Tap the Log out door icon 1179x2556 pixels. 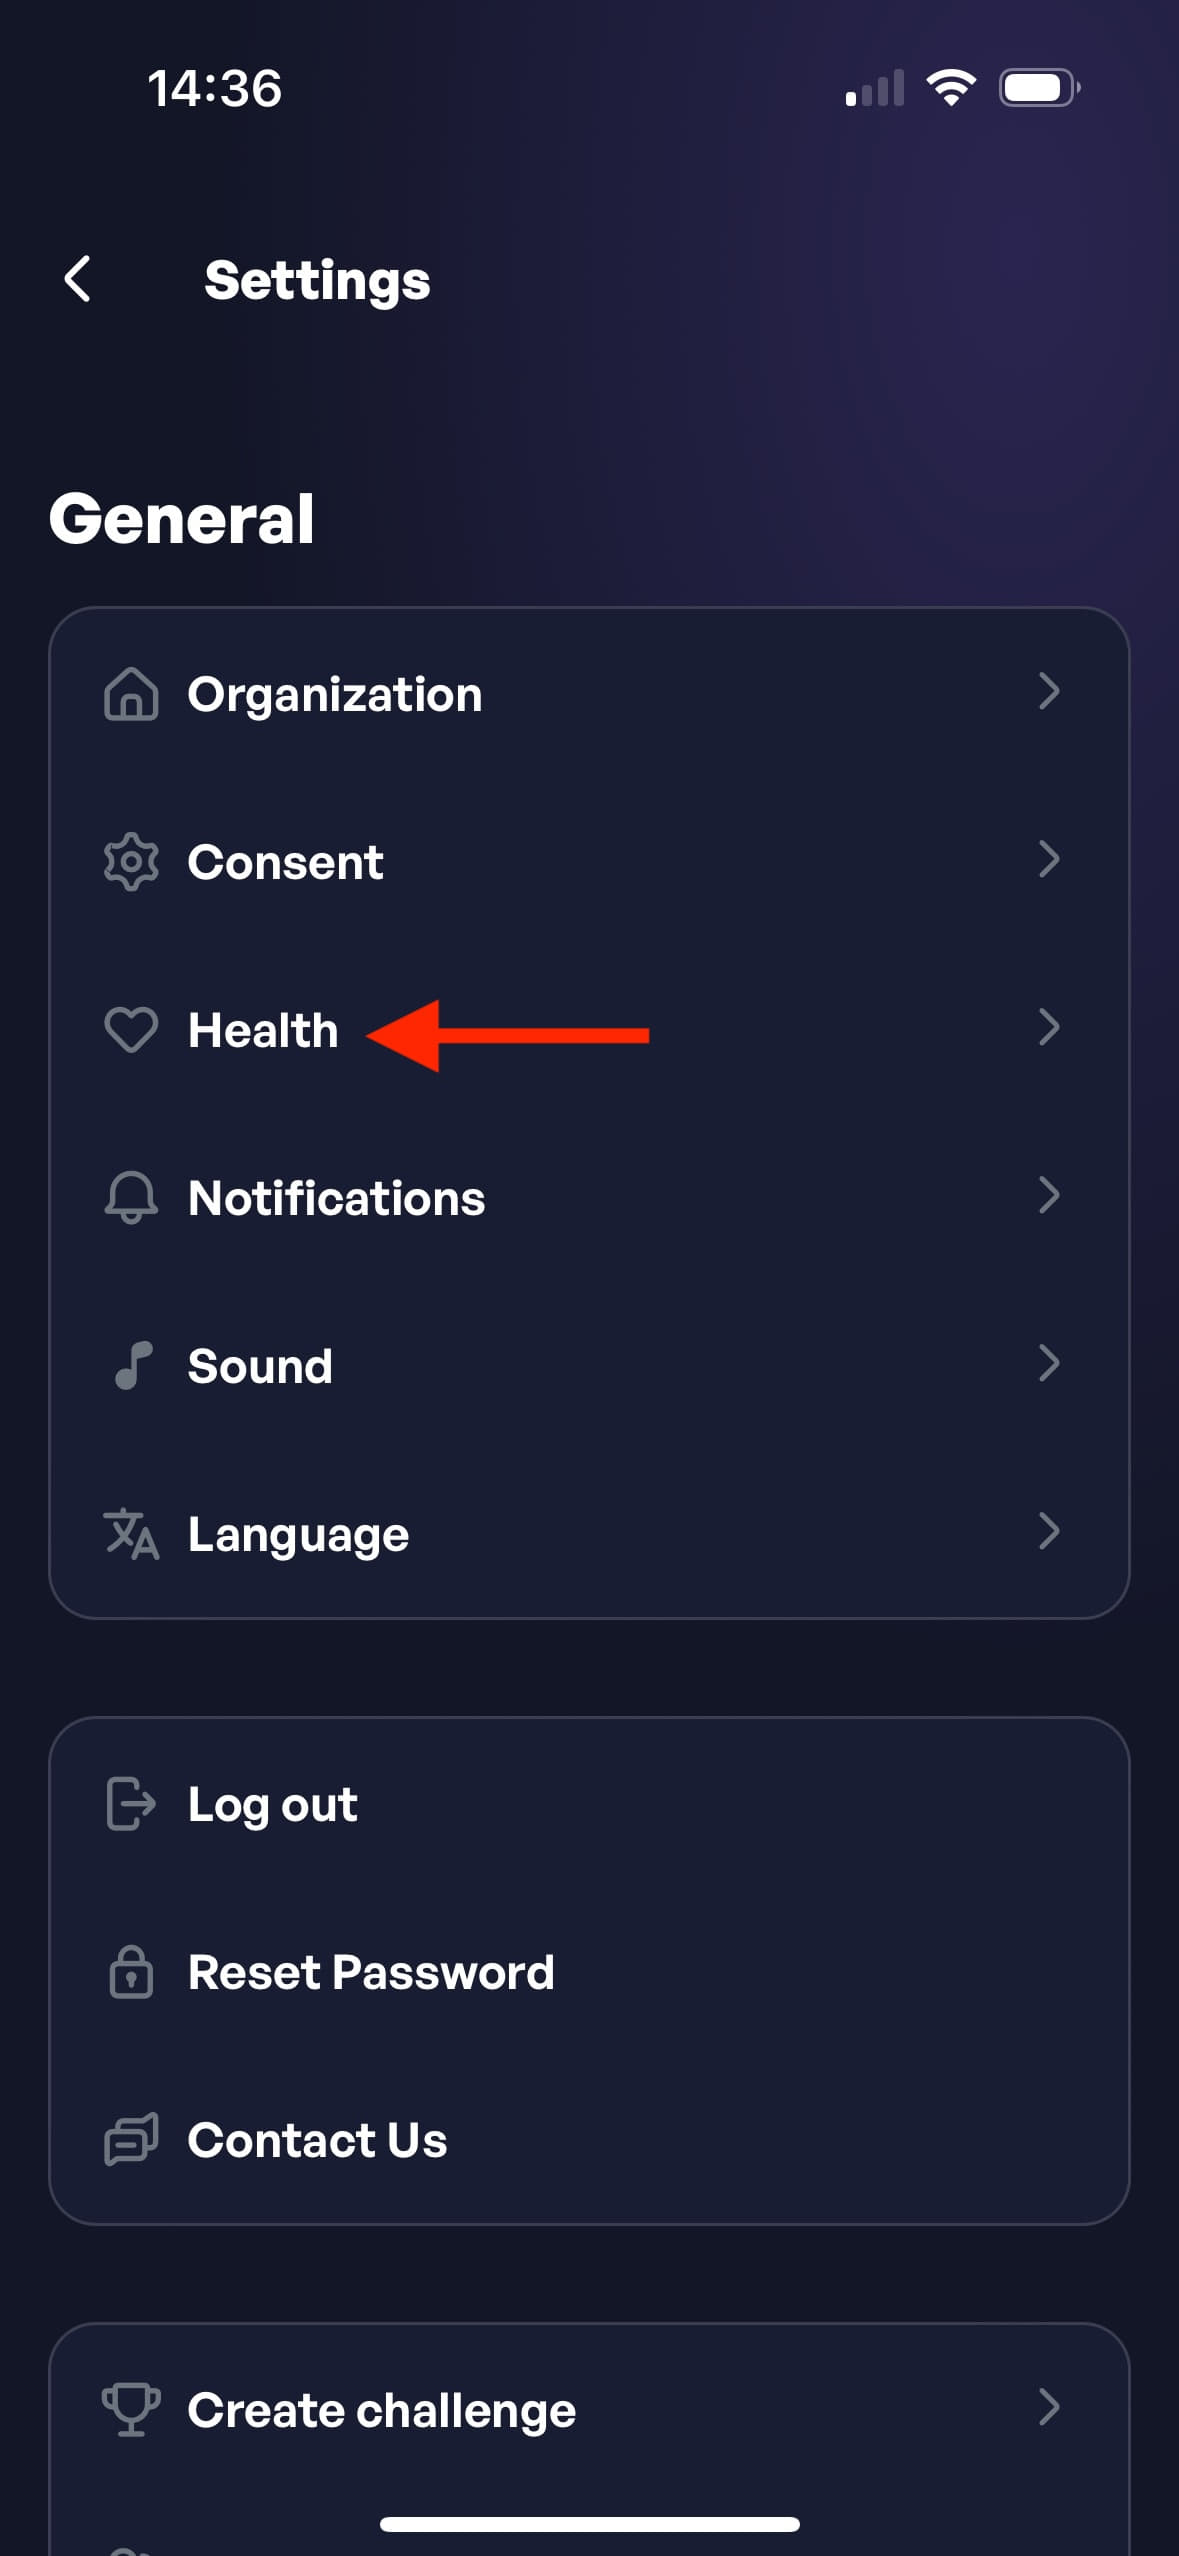tap(131, 1804)
